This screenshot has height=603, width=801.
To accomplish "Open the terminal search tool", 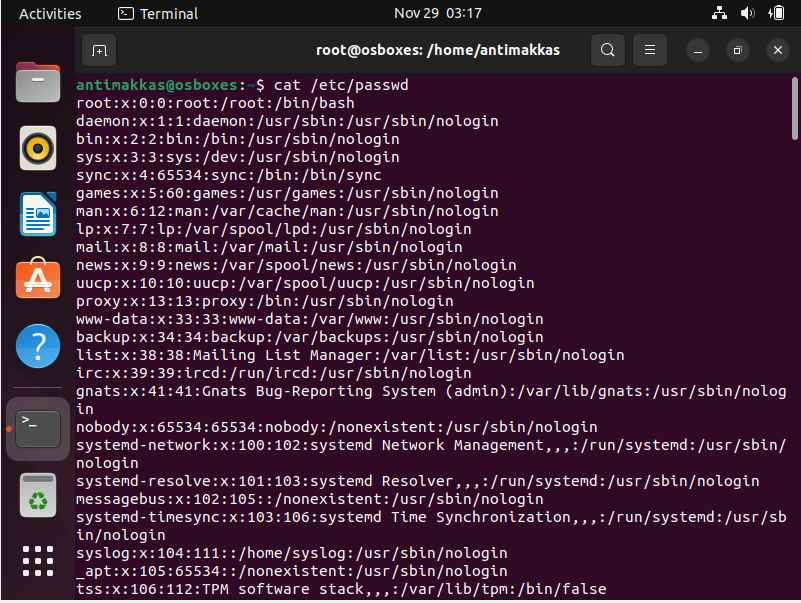I will (607, 50).
